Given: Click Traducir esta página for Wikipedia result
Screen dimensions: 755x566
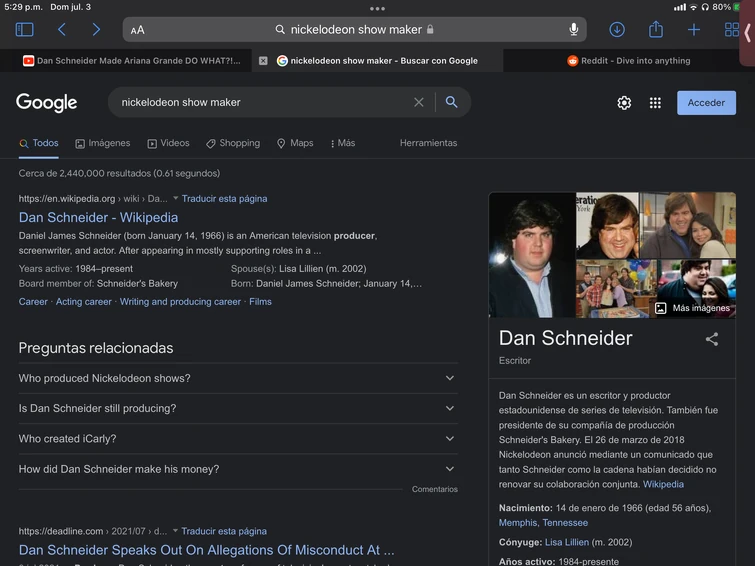Looking at the screenshot, I should pyautogui.click(x=224, y=198).
